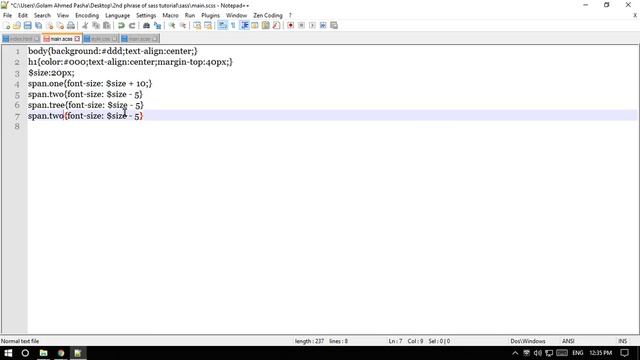Switch to the third document tab

(x=101, y=39)
